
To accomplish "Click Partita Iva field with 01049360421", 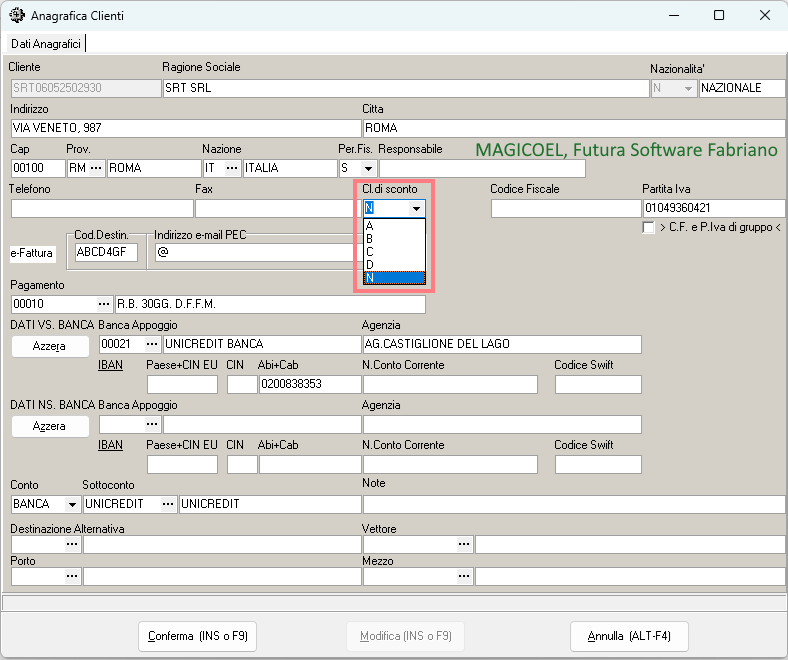I will [714, 208].
